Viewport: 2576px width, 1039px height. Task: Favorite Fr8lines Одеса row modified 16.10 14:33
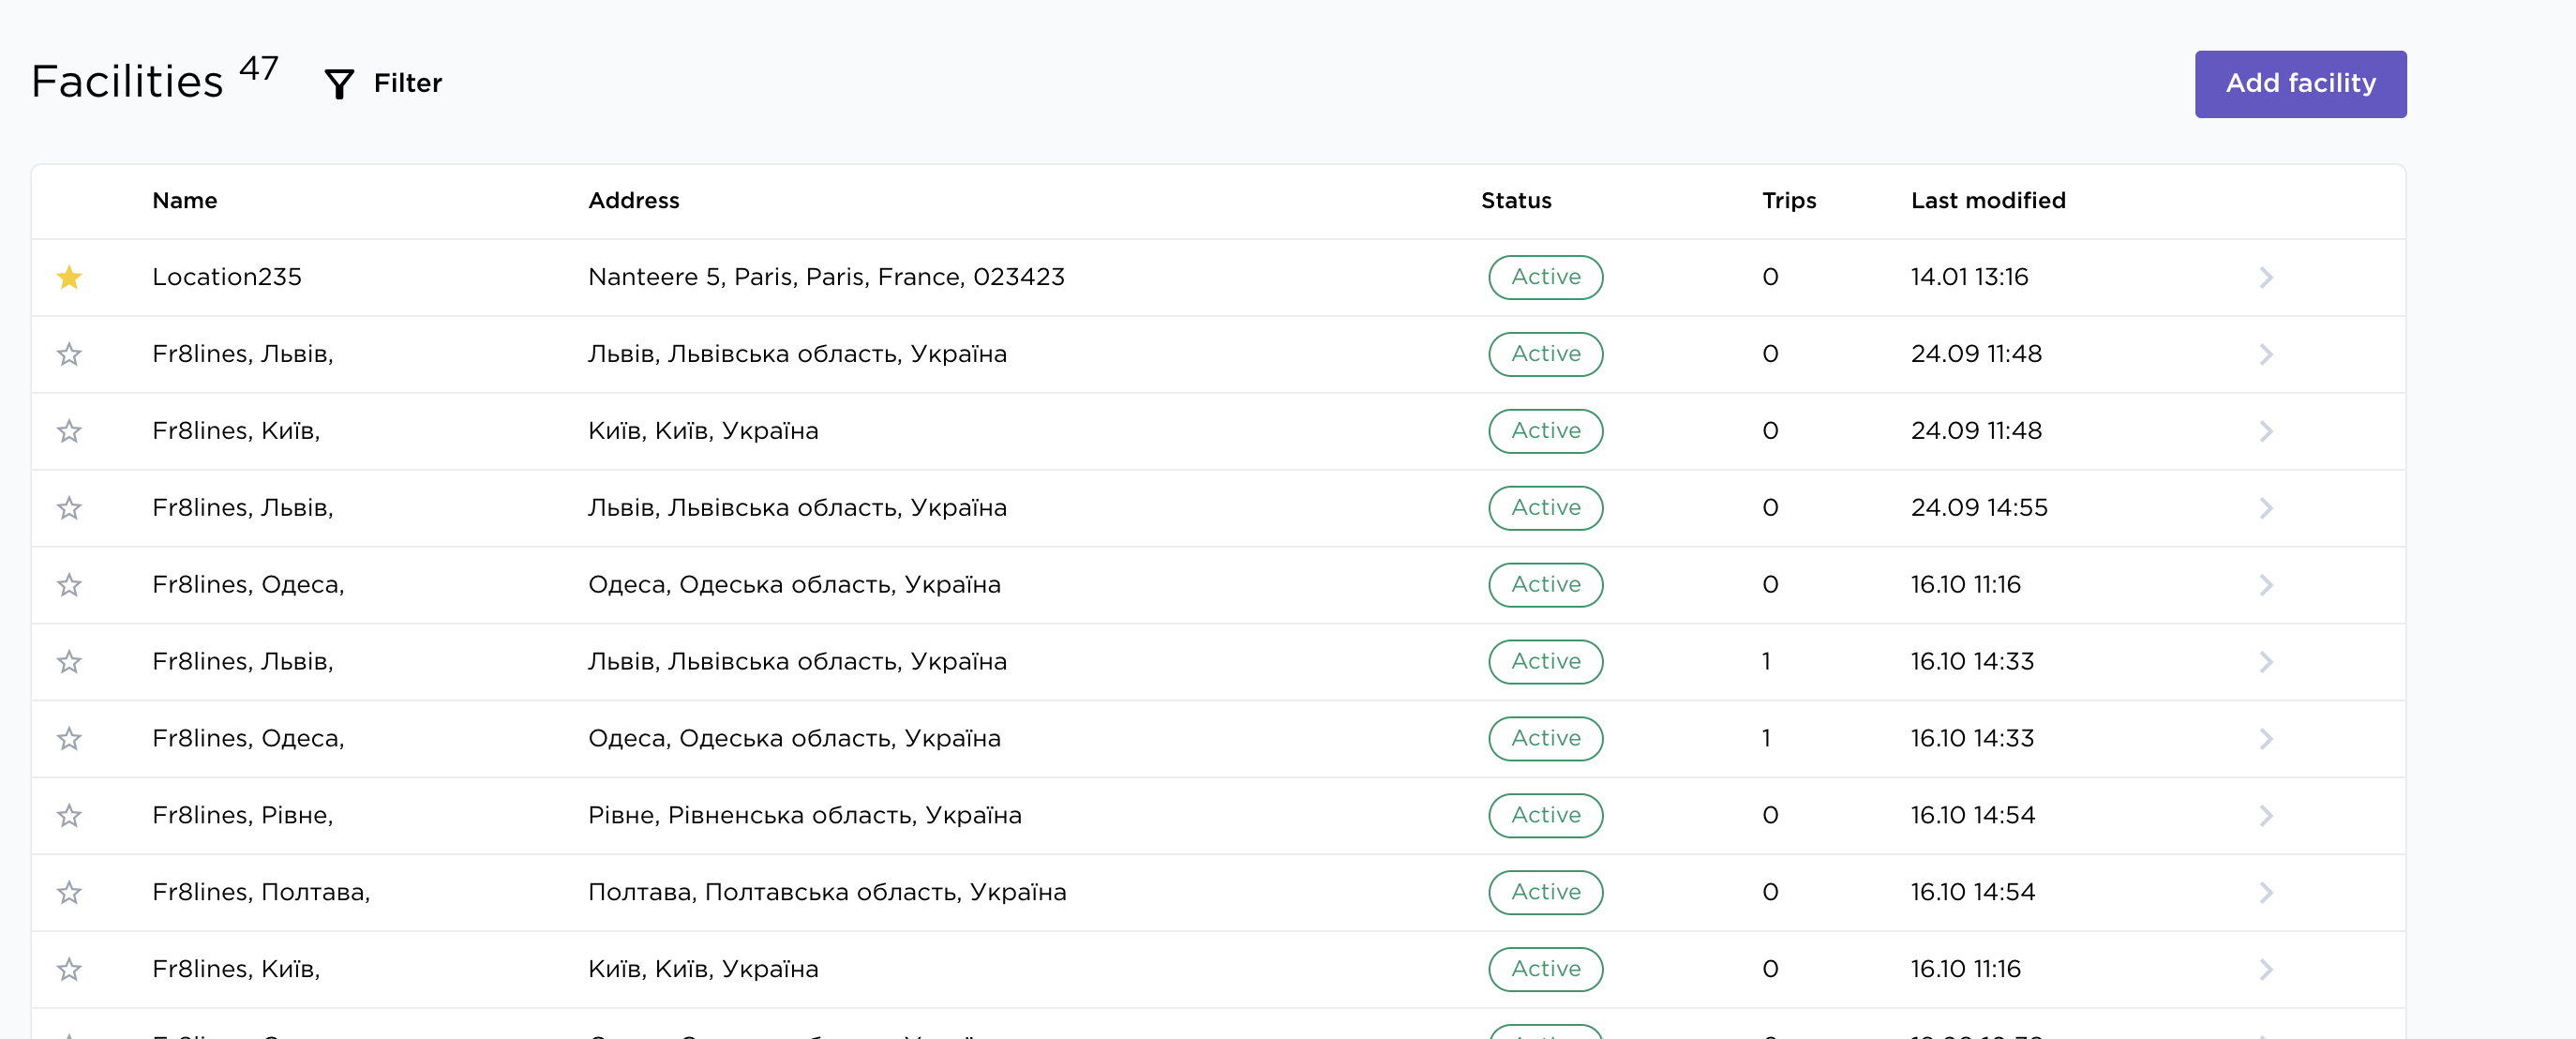(69, 739)
